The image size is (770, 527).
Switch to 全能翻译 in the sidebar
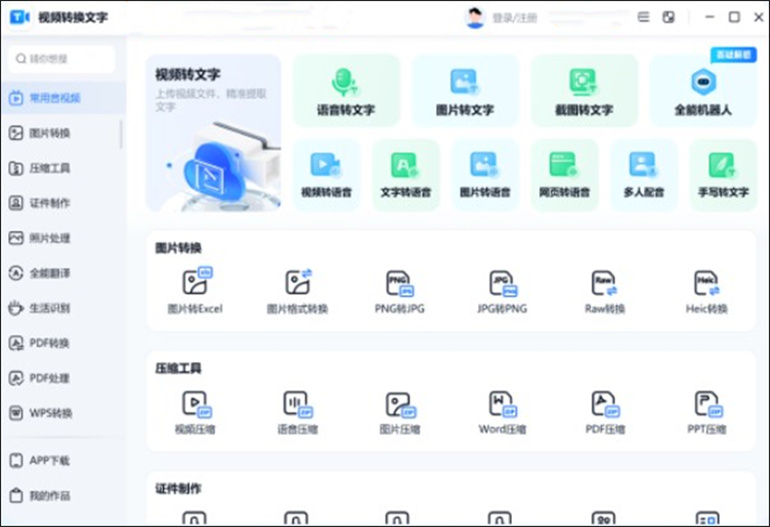click(63, 273)
